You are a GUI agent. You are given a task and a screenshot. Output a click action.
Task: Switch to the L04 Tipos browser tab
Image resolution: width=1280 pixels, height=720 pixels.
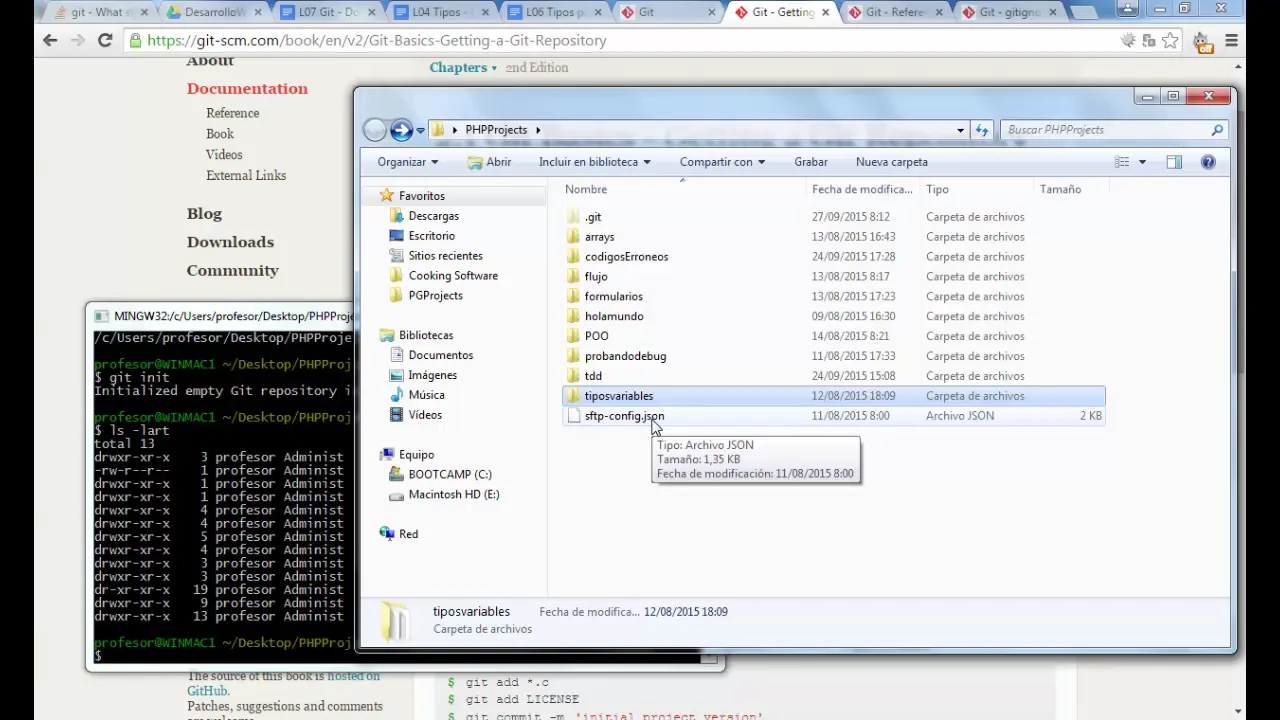(x=441, y=12)
